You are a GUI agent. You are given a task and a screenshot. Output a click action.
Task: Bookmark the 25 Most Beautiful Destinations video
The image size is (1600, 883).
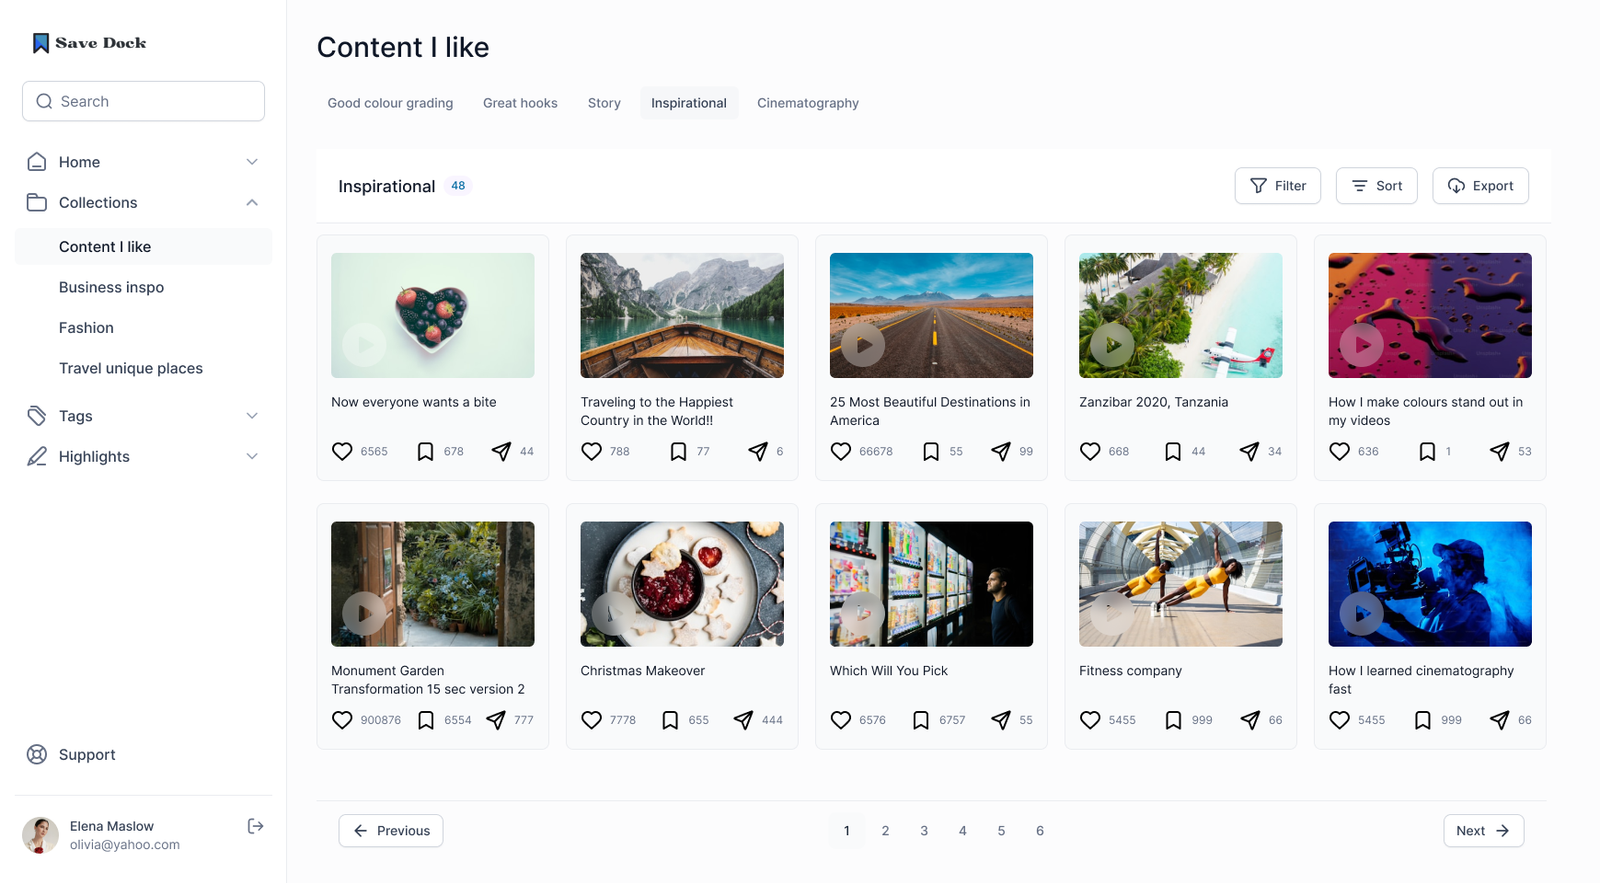(x=930, y=452)
